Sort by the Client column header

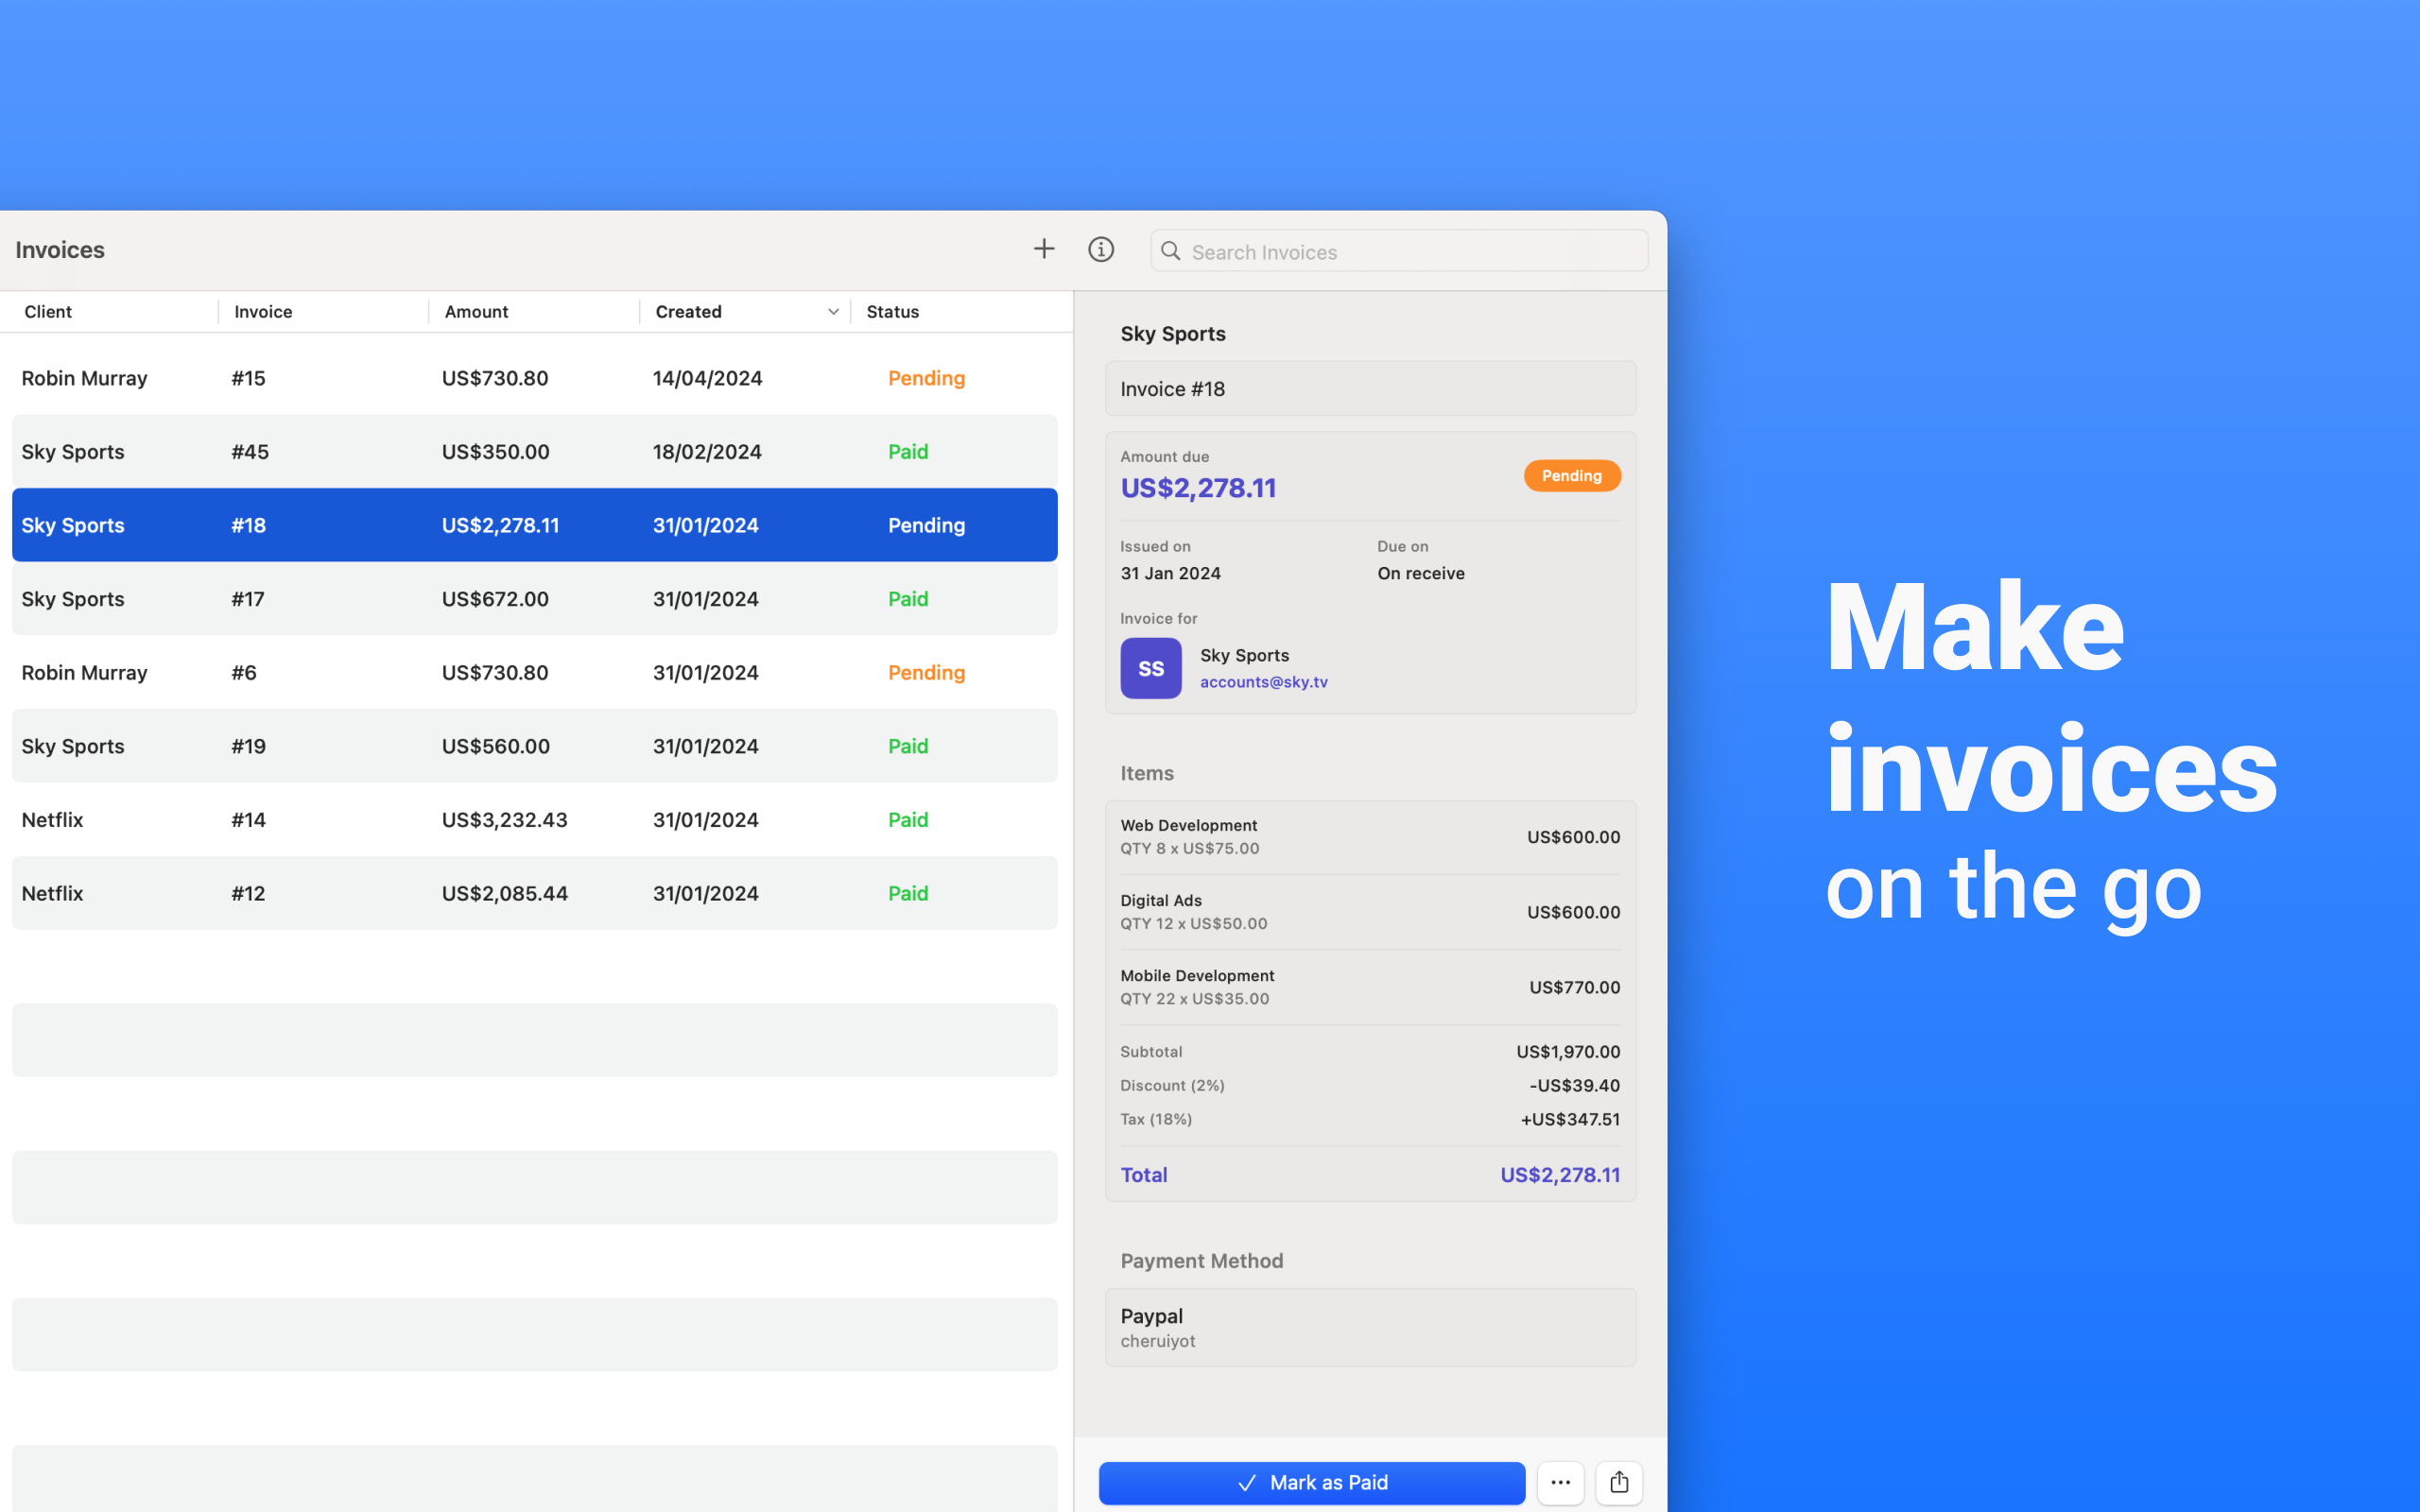pos(47,311)
